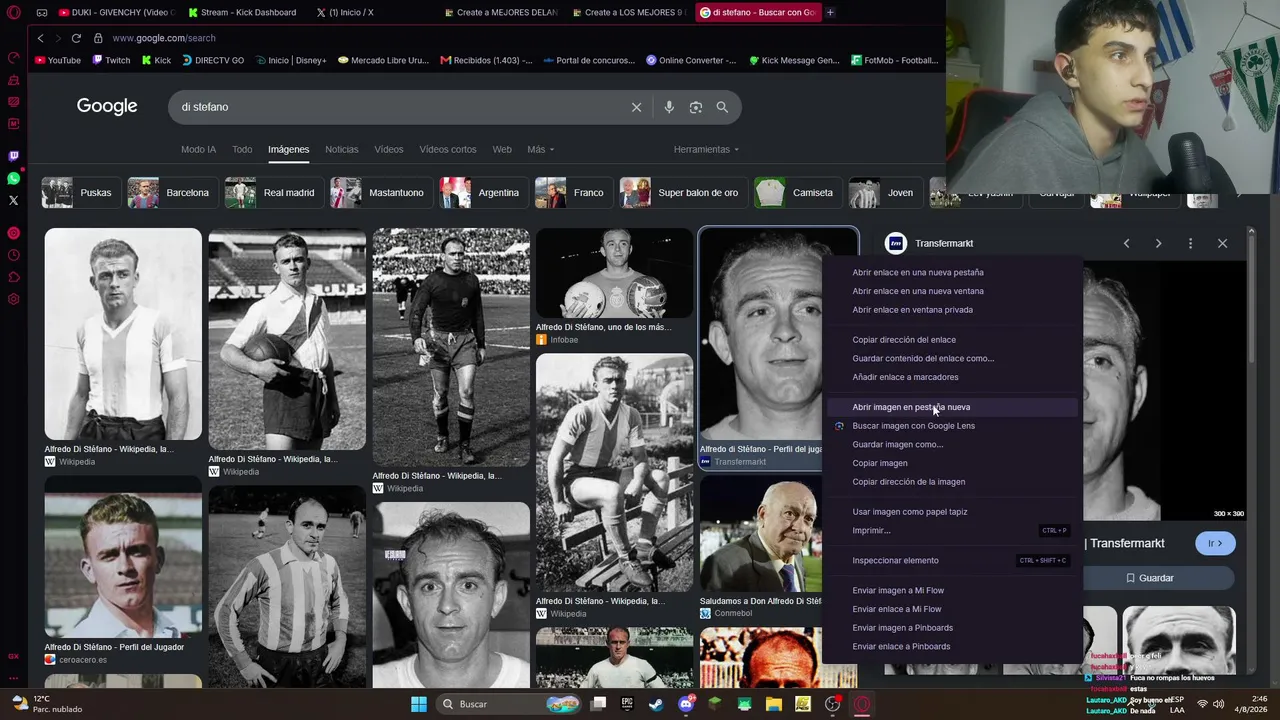Open OBS Studio from the taskbar

[832, 704]
